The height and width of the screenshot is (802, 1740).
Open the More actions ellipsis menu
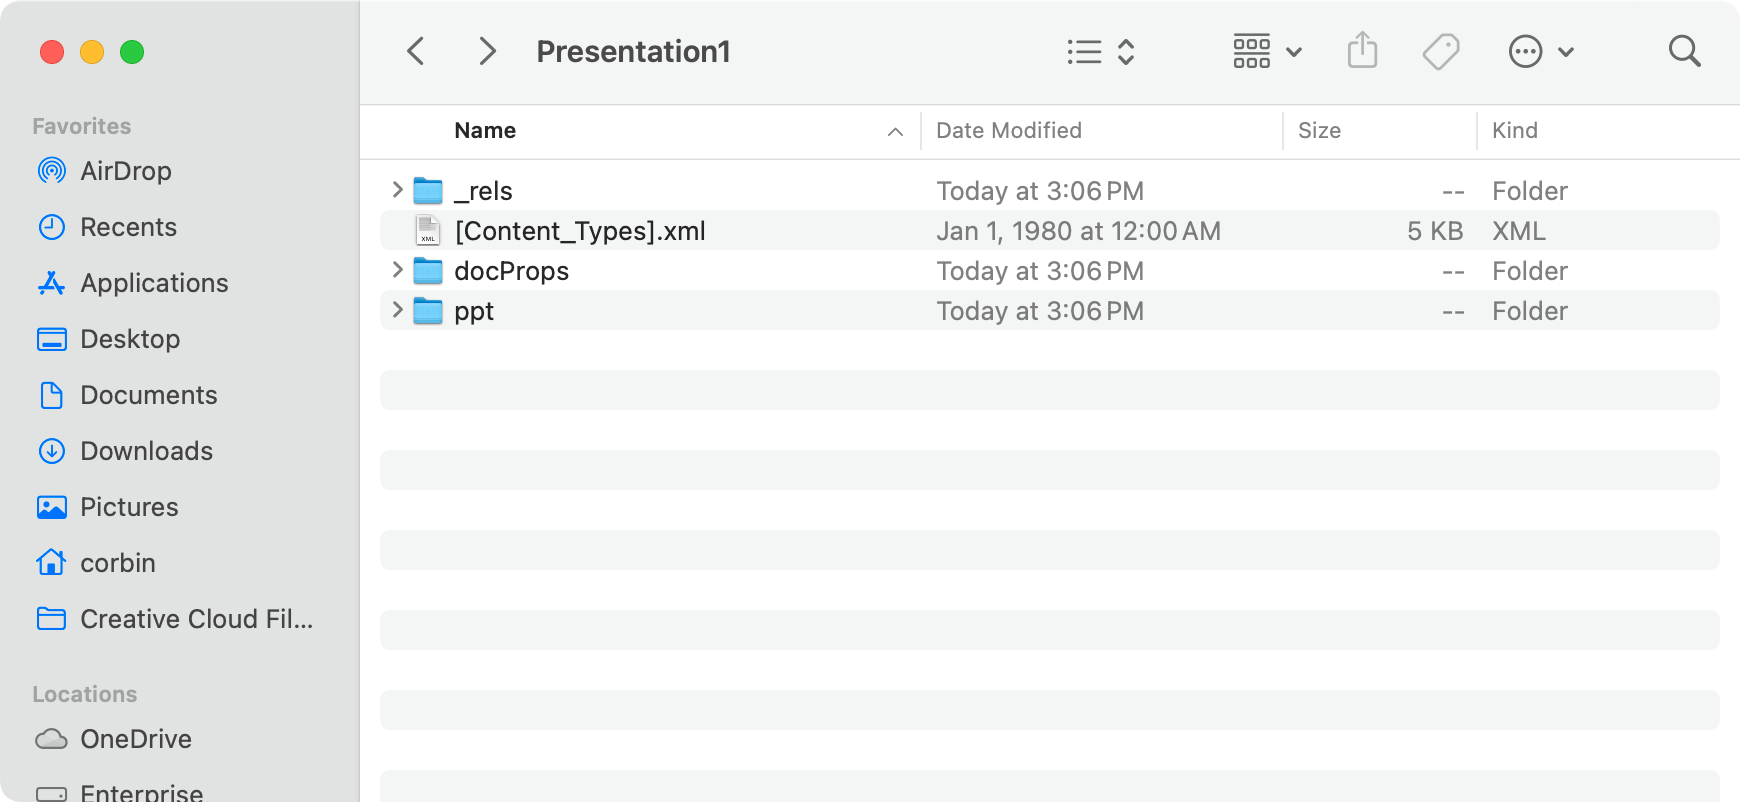coord(1541,51)
